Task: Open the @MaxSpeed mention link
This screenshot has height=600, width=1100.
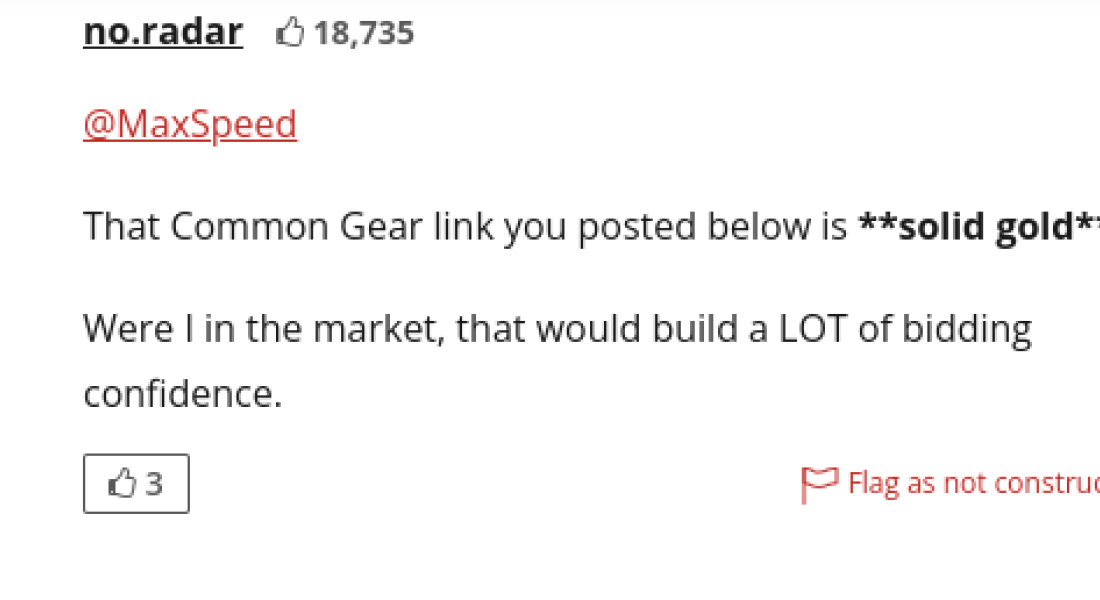Action: (x=190, y=124)
